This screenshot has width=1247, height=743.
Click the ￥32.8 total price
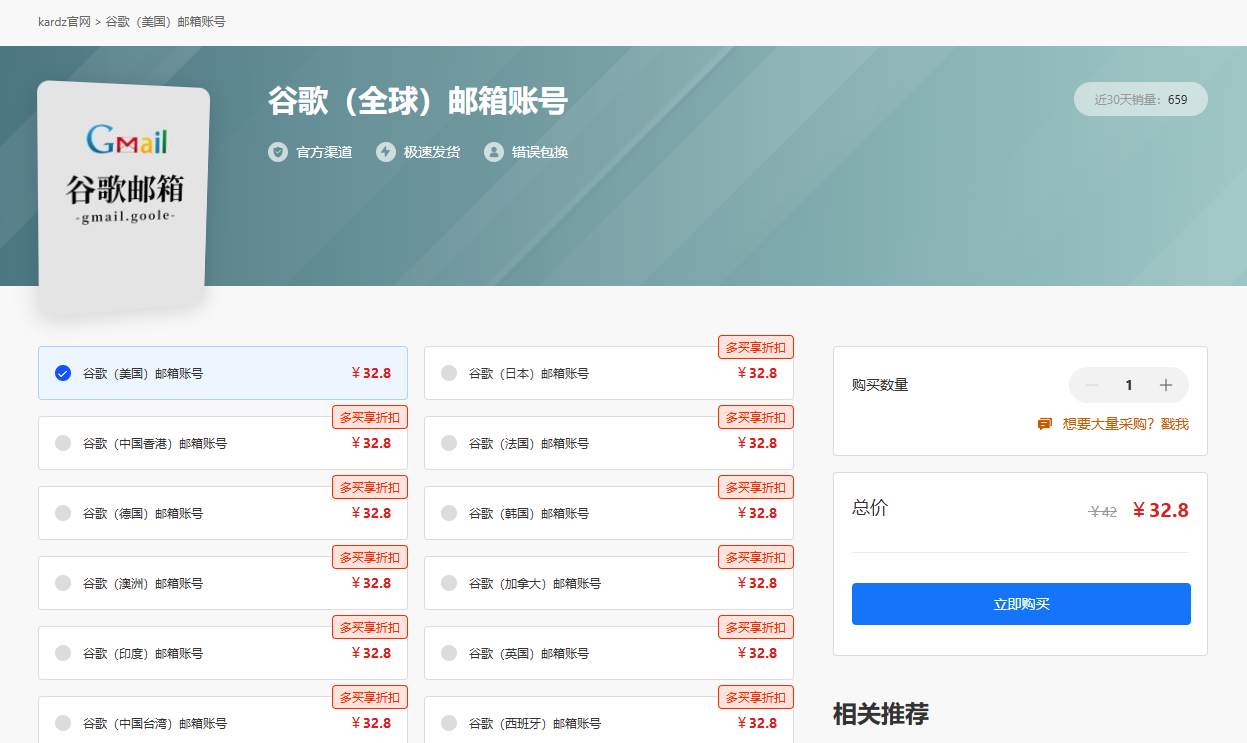click(x=1160, y=510)
